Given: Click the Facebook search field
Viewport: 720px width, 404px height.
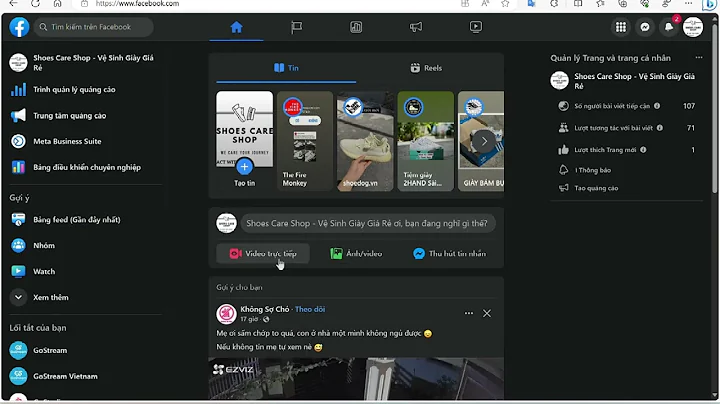Looking at the screenshot, I should (94, 27).
